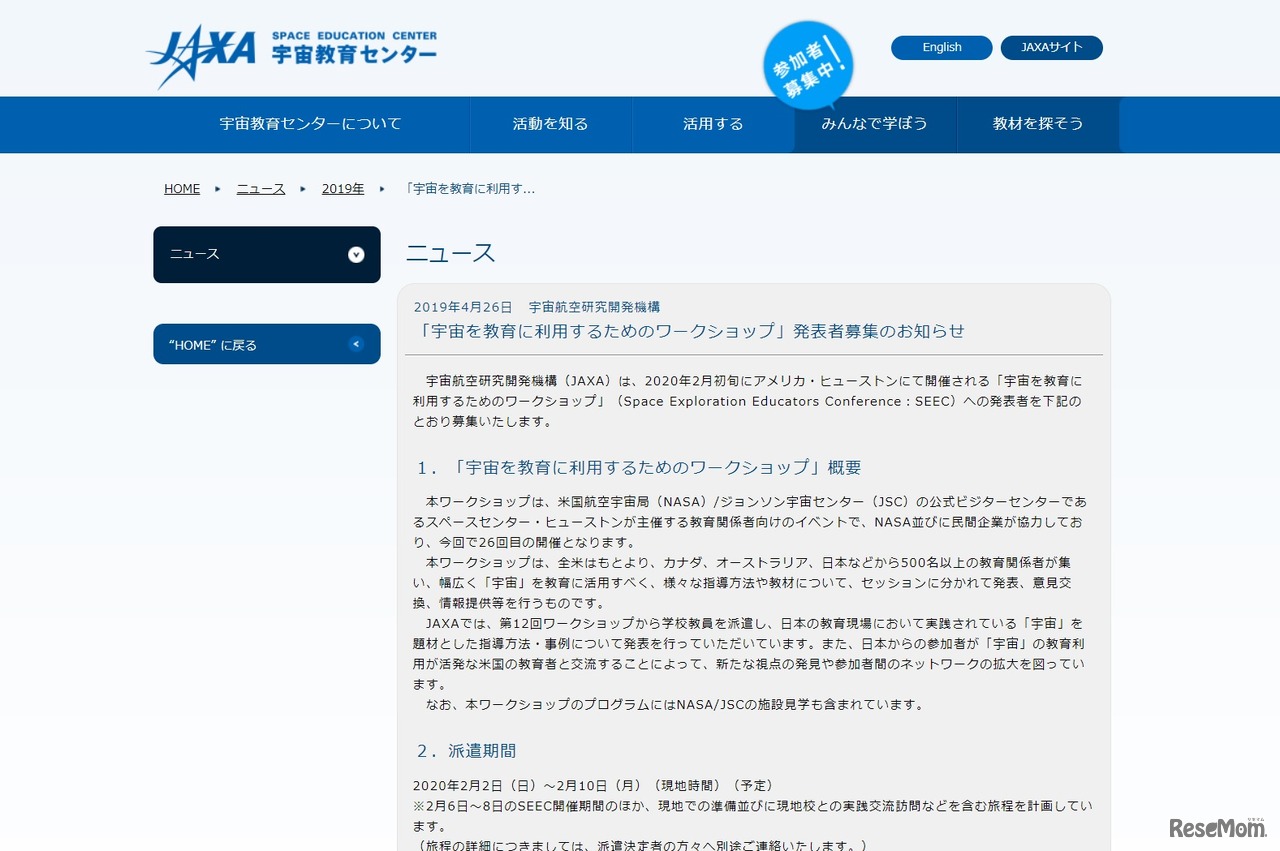
Task: Open the 宇宙教育センターについて navigation tab
Action: 310,124
